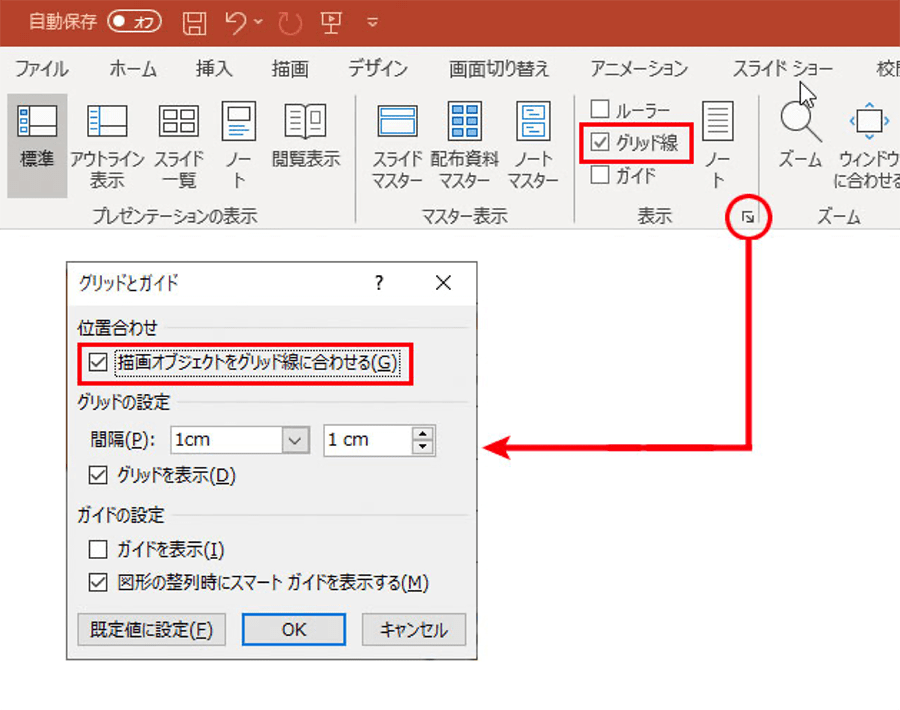900x710 pixels.
Task: Click 既定値に設定 button
Action: click(x=152, y=630)
